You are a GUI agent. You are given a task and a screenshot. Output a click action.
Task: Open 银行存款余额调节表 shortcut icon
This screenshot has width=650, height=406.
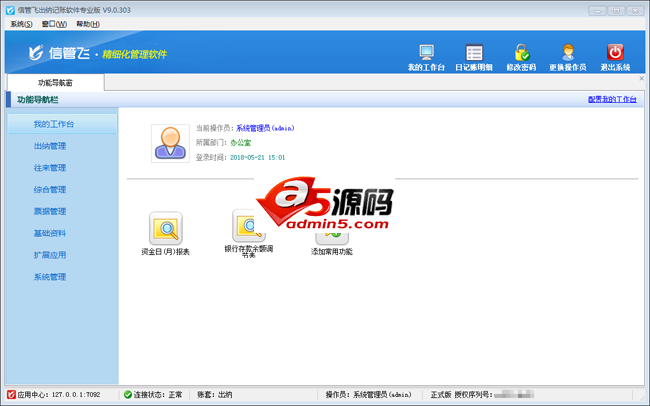(x=249, y=226)
